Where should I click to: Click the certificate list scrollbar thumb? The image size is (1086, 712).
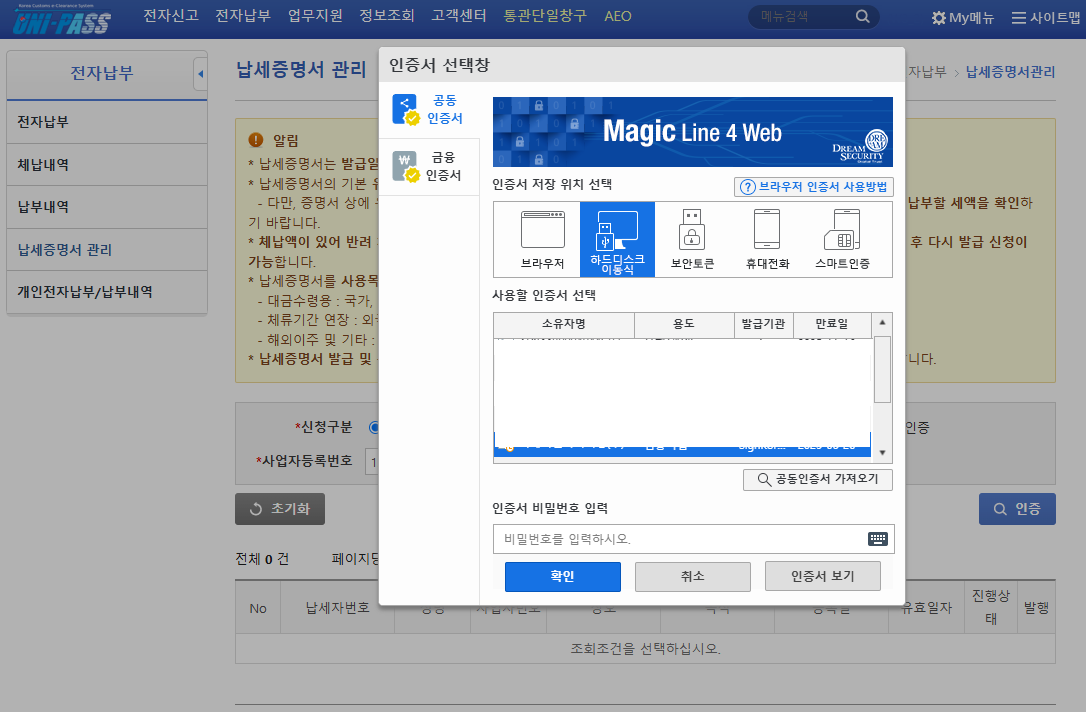pyautogui.click(x=882, y=369)
